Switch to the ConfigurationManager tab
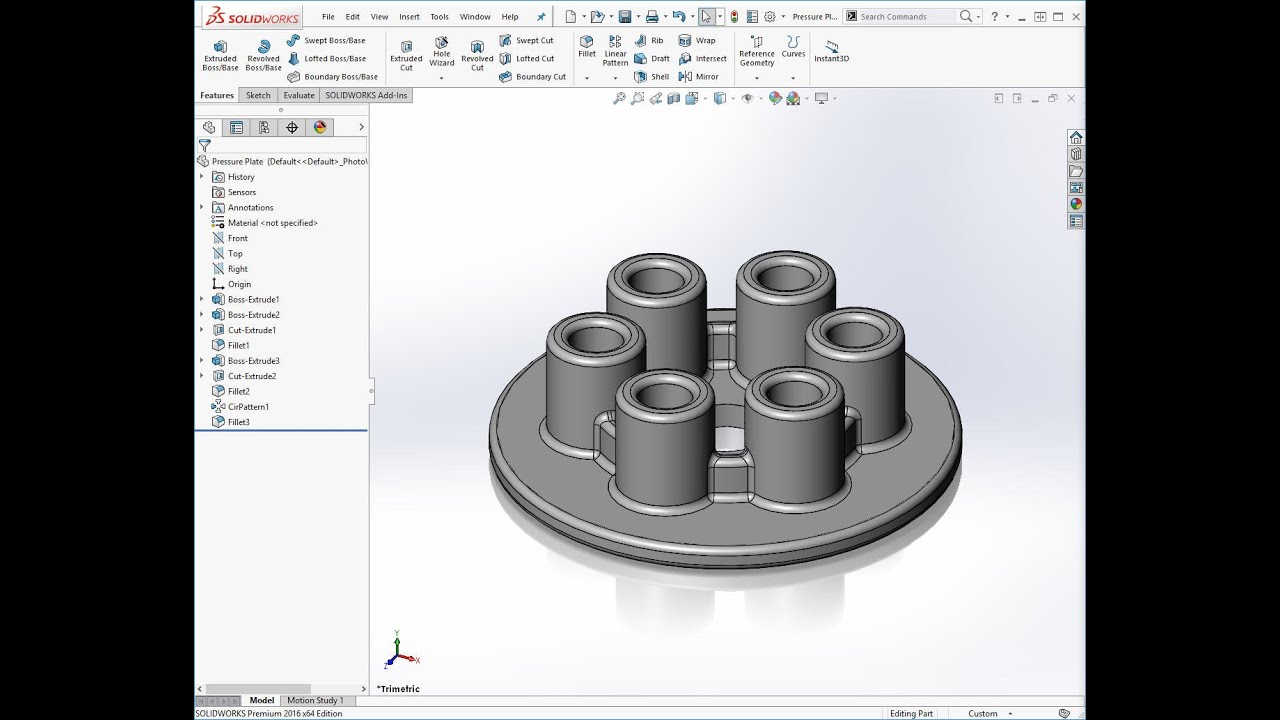The width and height of the screenshot is (1280, 720). (x=264, y=127)
